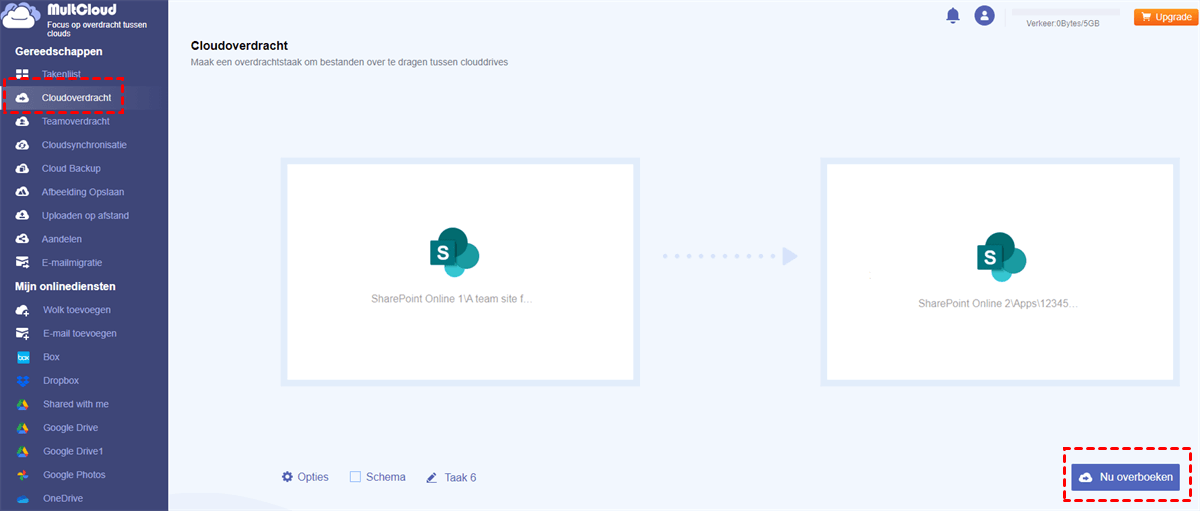Click the Opties gear icon
The image size is (1200, 511).
coord(287,477)
